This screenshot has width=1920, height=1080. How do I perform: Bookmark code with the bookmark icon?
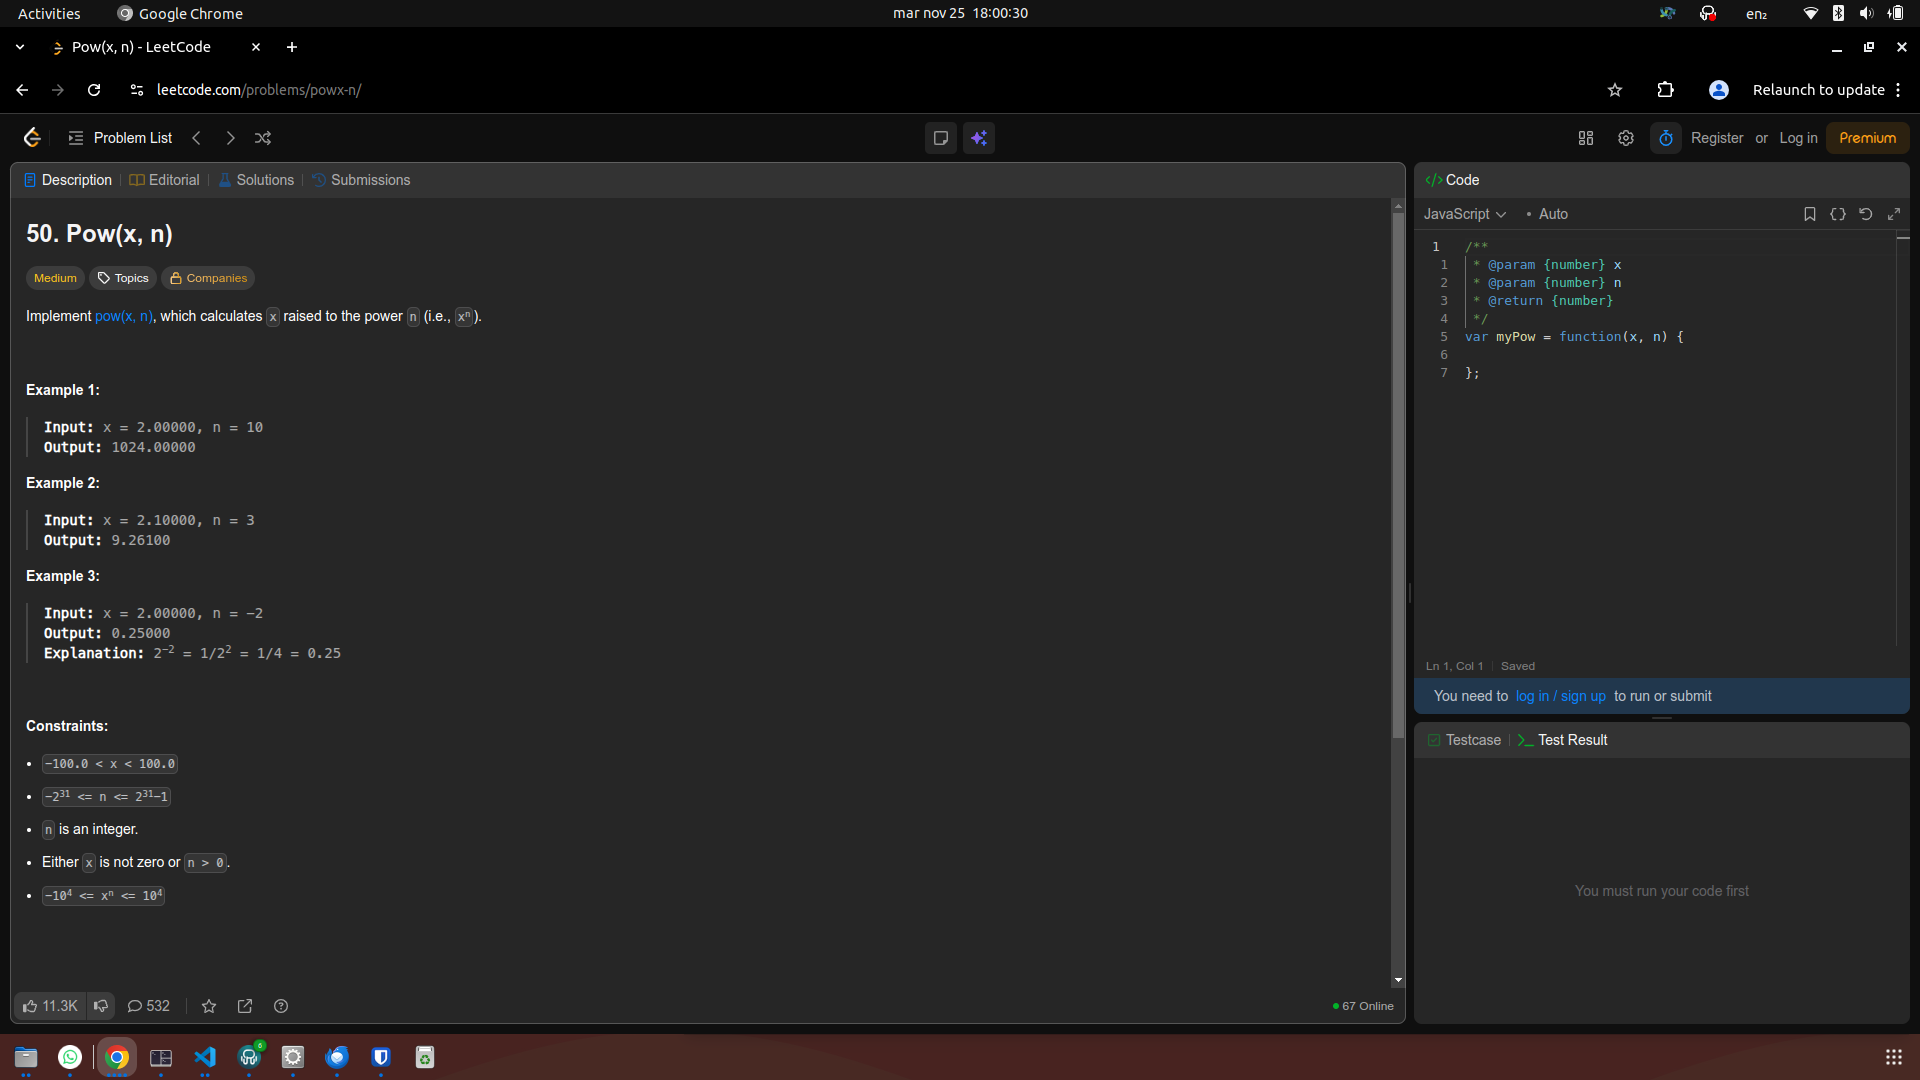click(x=1810, y=214)
